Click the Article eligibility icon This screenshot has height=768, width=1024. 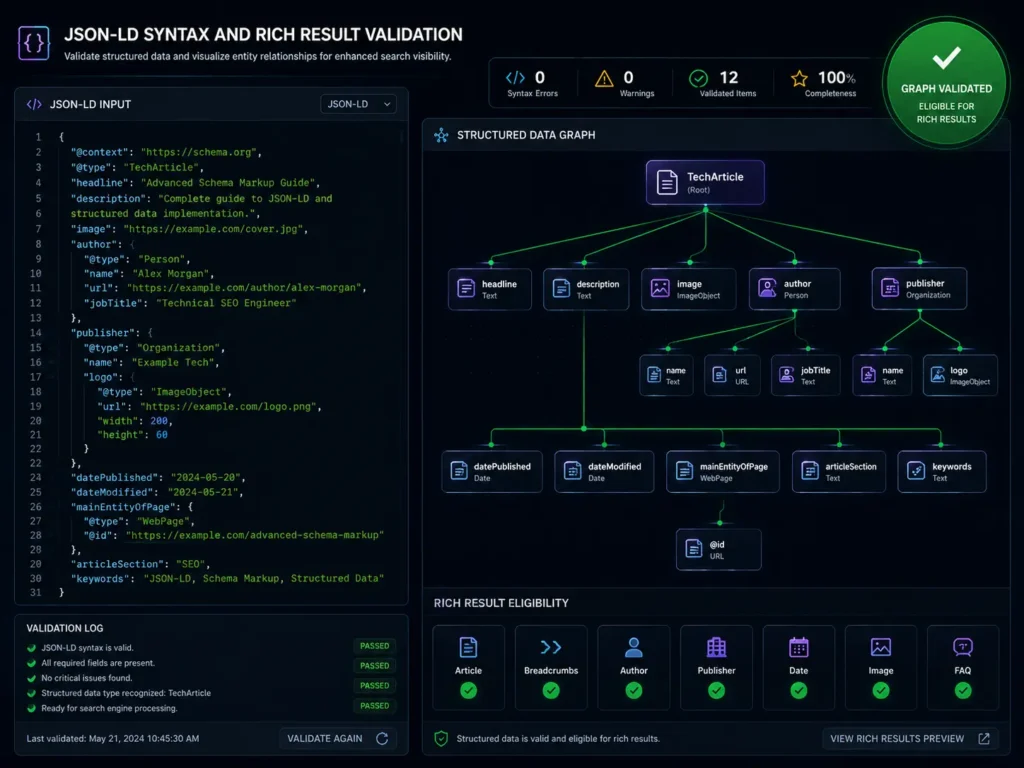468,647
